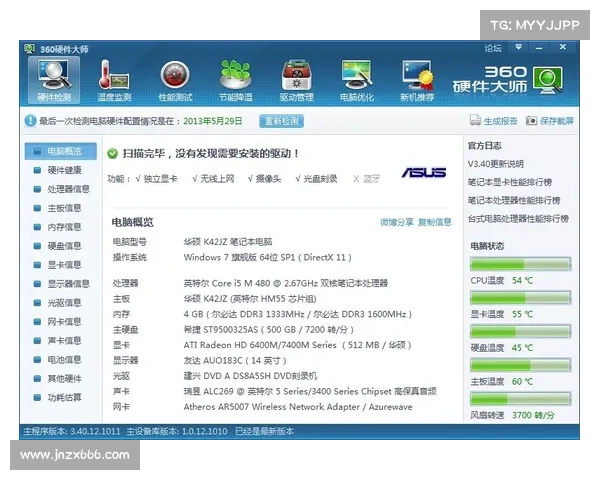This screenshot has height=480, width=600.
Task: Open 节能降温 energy saving tool
Action: point(235,80)
